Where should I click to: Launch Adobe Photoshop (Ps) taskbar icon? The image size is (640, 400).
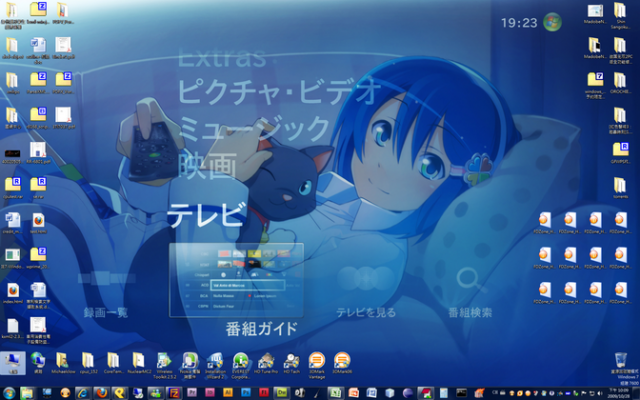click(x=246, y=393)
